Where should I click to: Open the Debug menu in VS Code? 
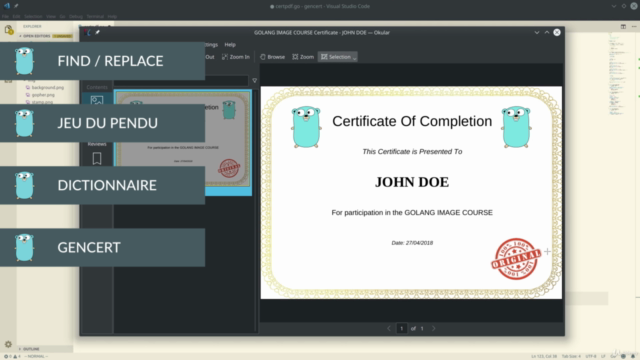(x=76, y=16)
